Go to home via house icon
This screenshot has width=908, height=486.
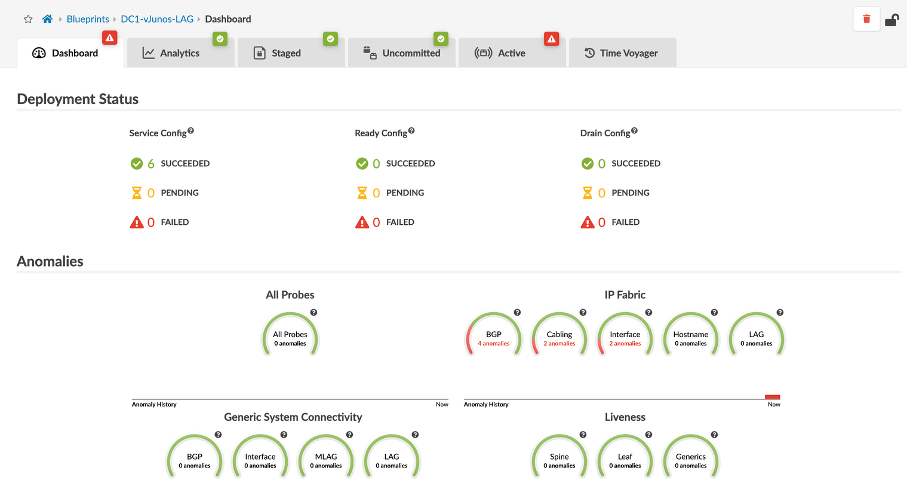pos(47,19)
